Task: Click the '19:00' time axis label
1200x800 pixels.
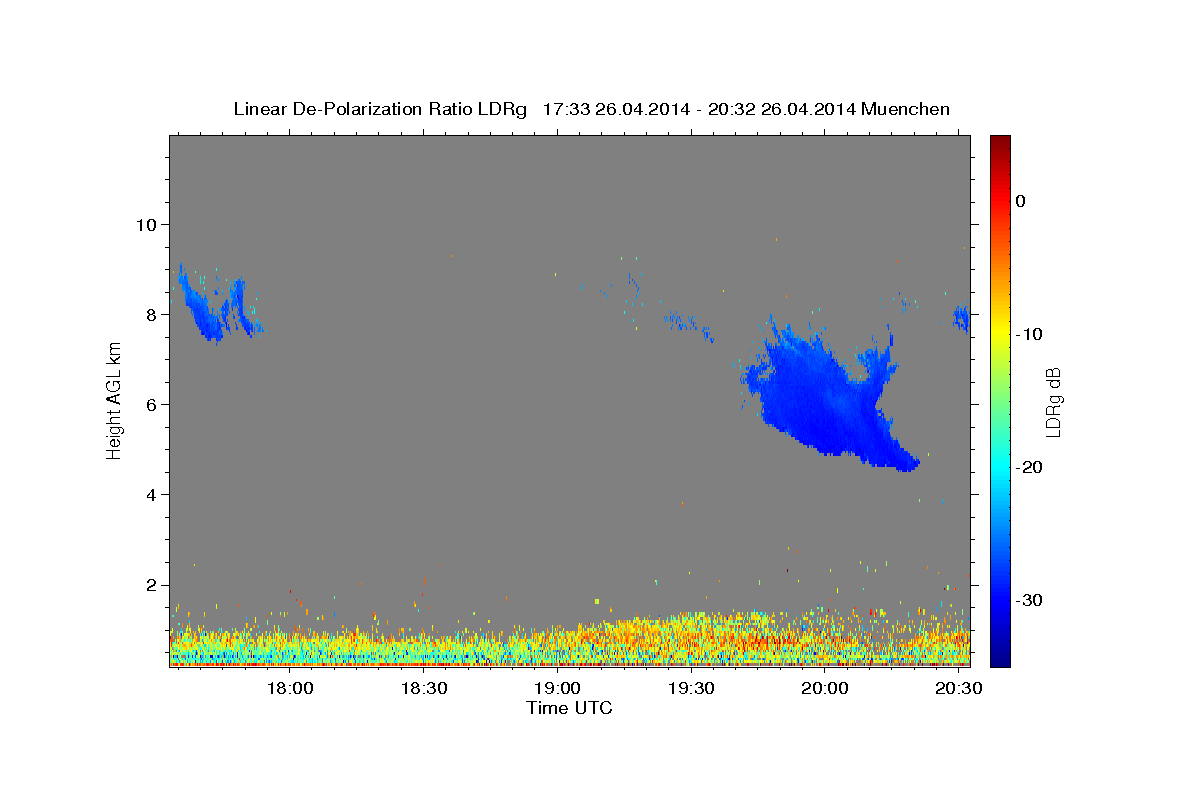Action: 558,689
